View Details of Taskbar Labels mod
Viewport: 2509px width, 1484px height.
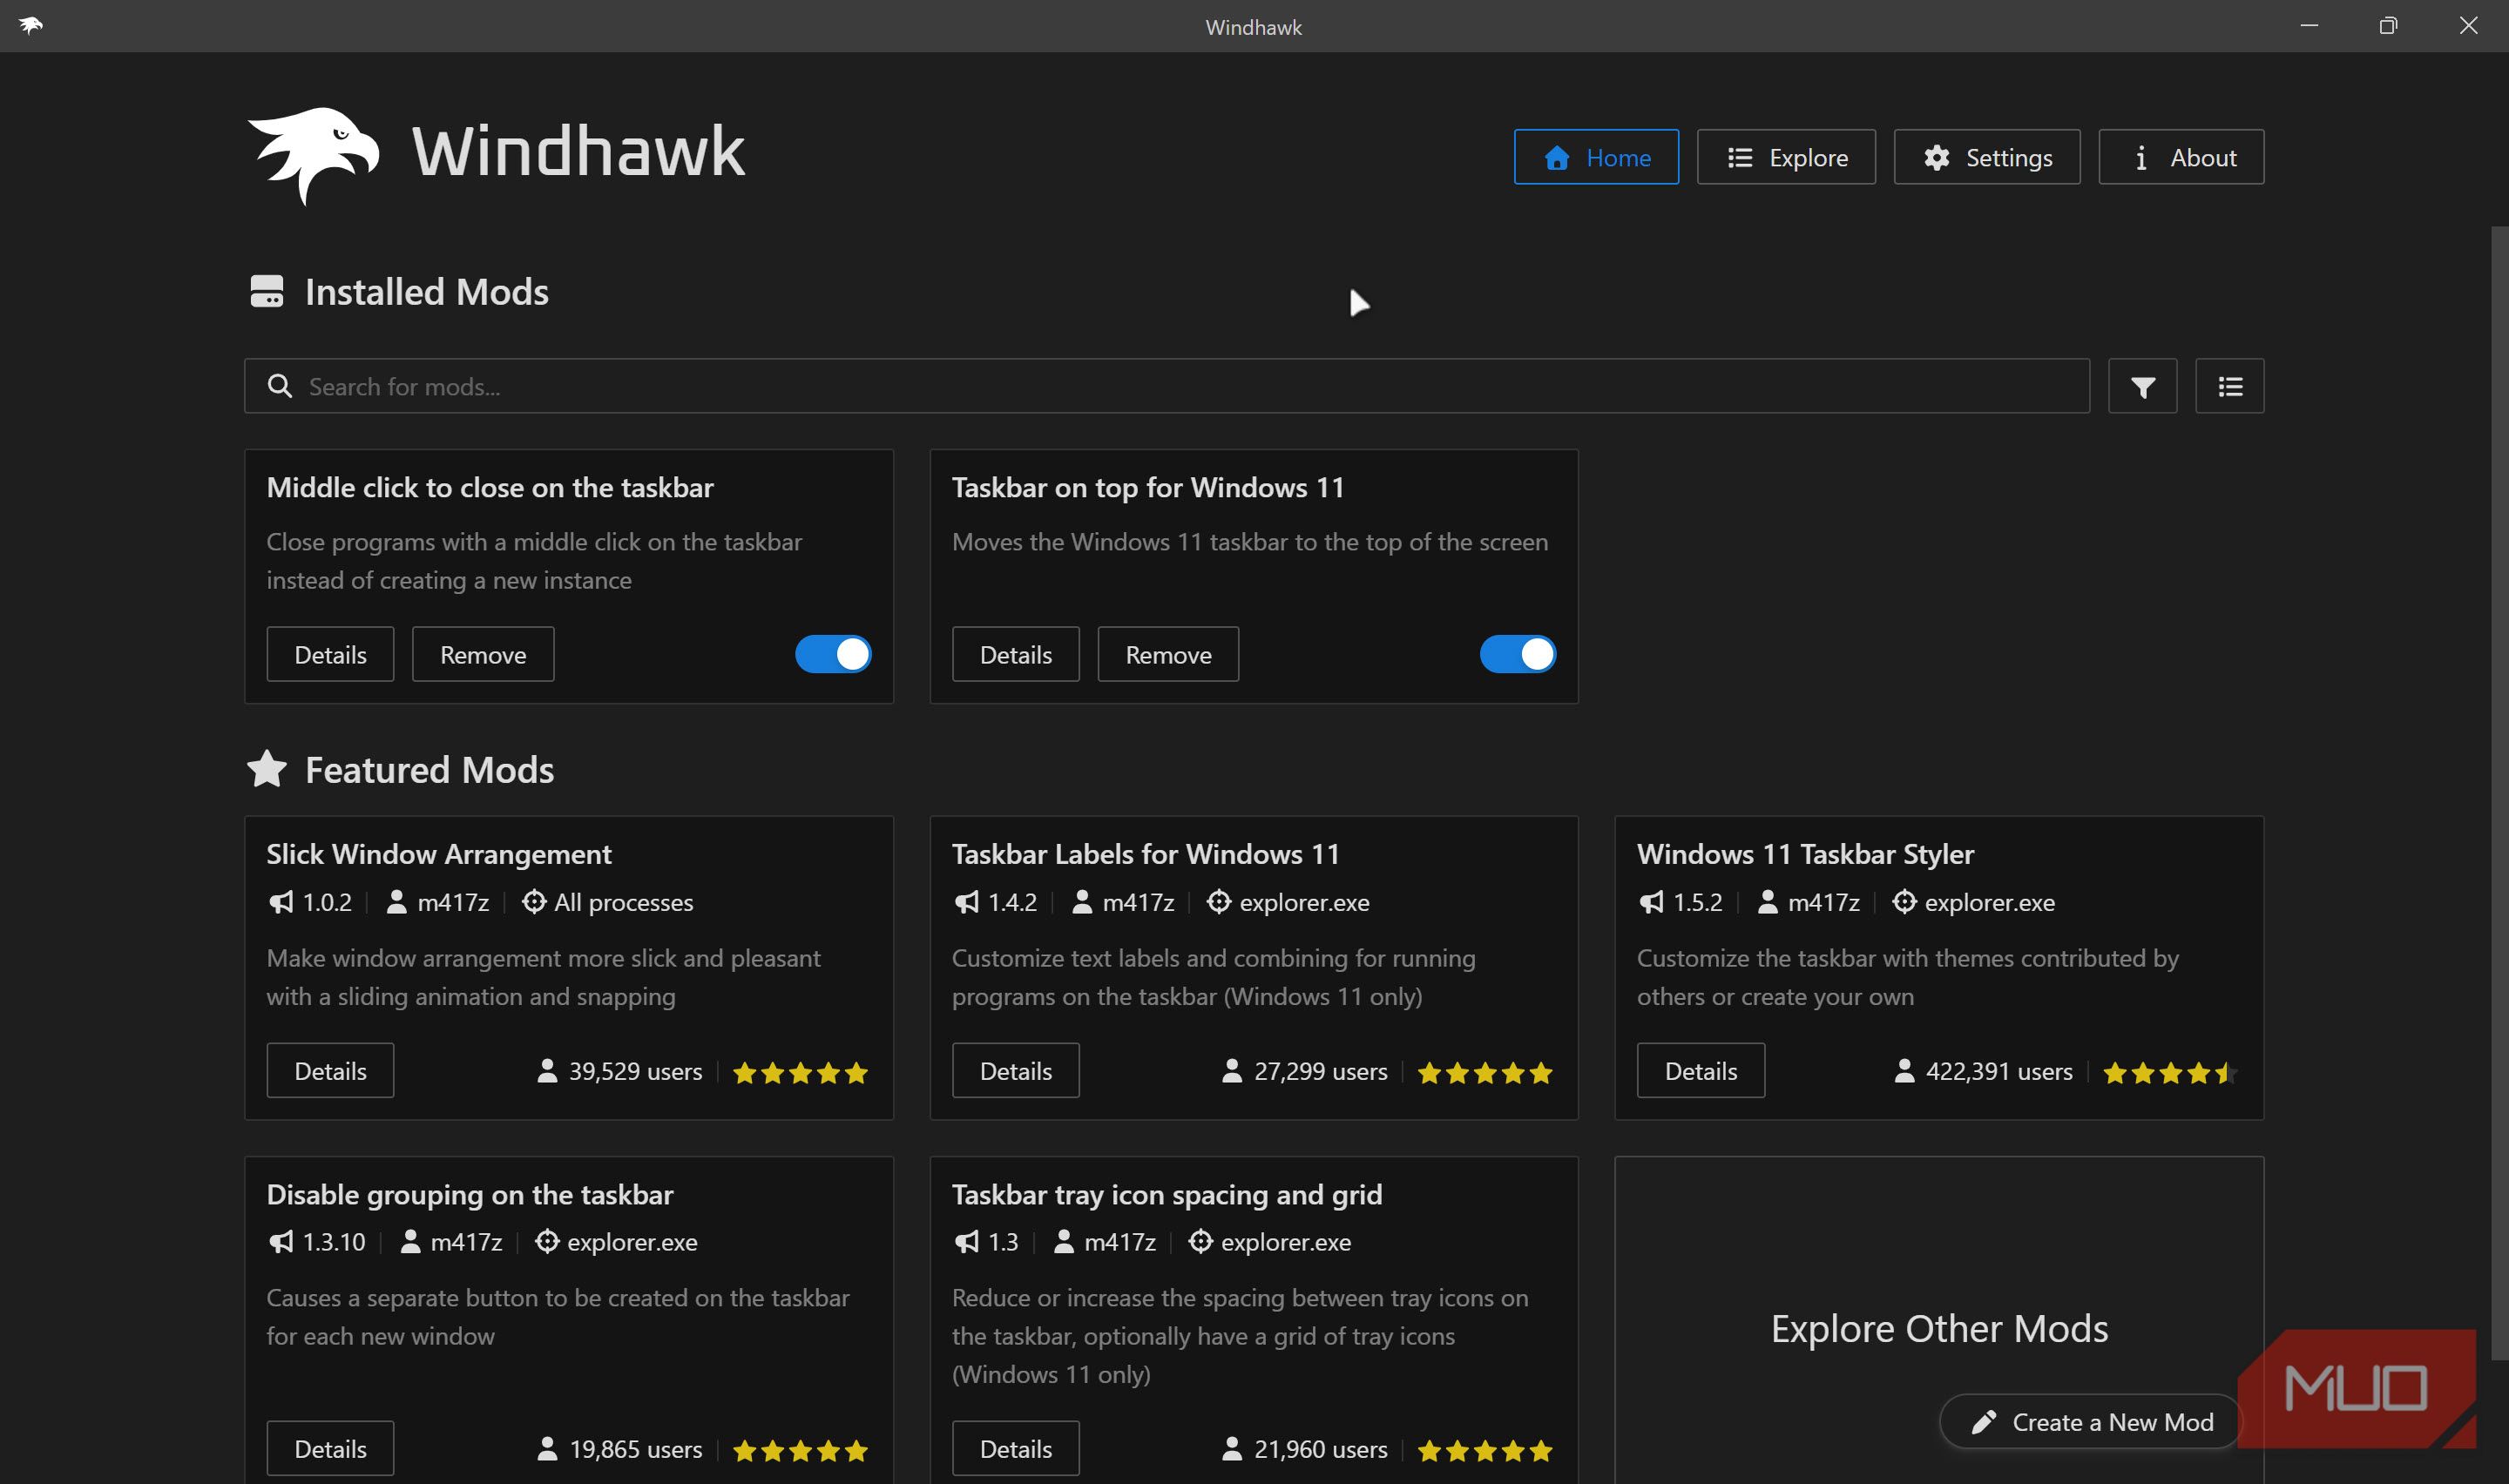coord(1015,1071)
